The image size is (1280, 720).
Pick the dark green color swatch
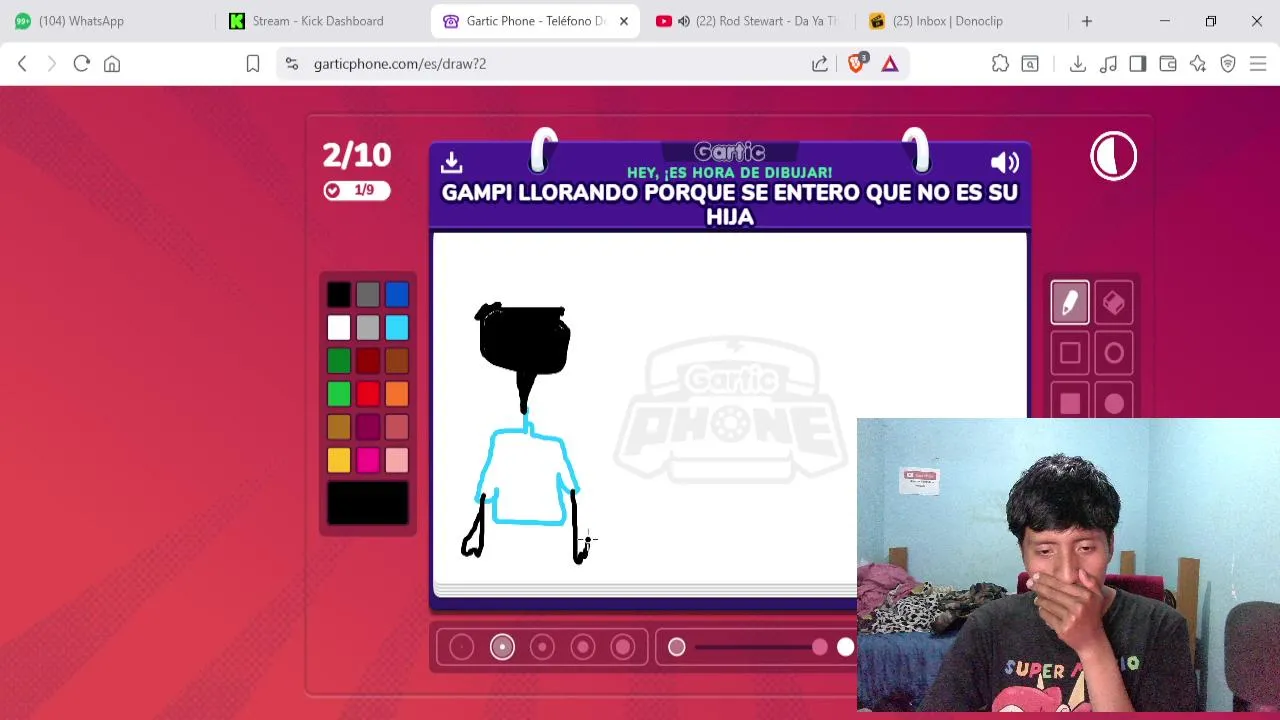tap(338, 360)
